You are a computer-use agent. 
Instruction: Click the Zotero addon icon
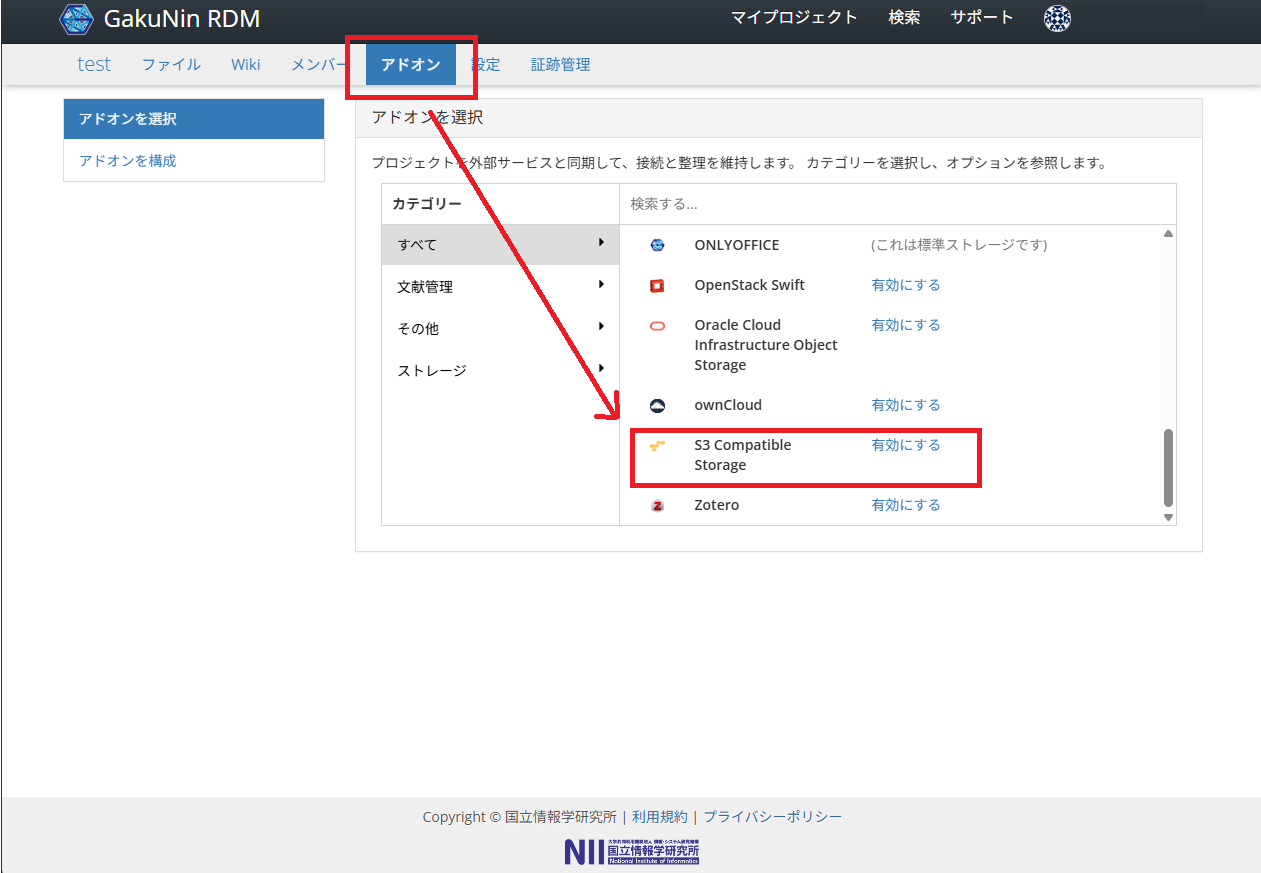(x=657, y=506)
